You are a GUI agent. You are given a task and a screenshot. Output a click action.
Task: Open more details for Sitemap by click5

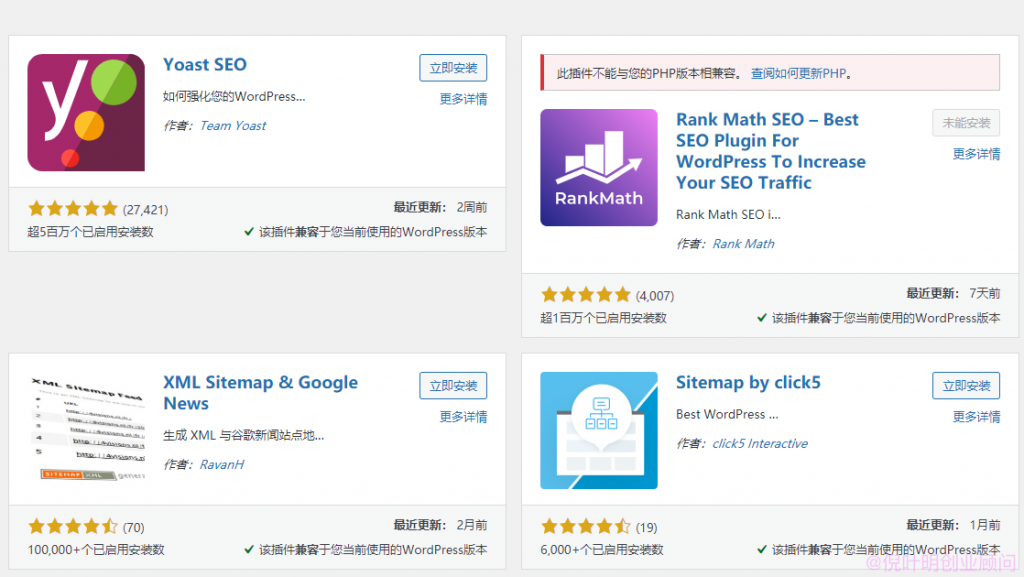click(976, 416)
